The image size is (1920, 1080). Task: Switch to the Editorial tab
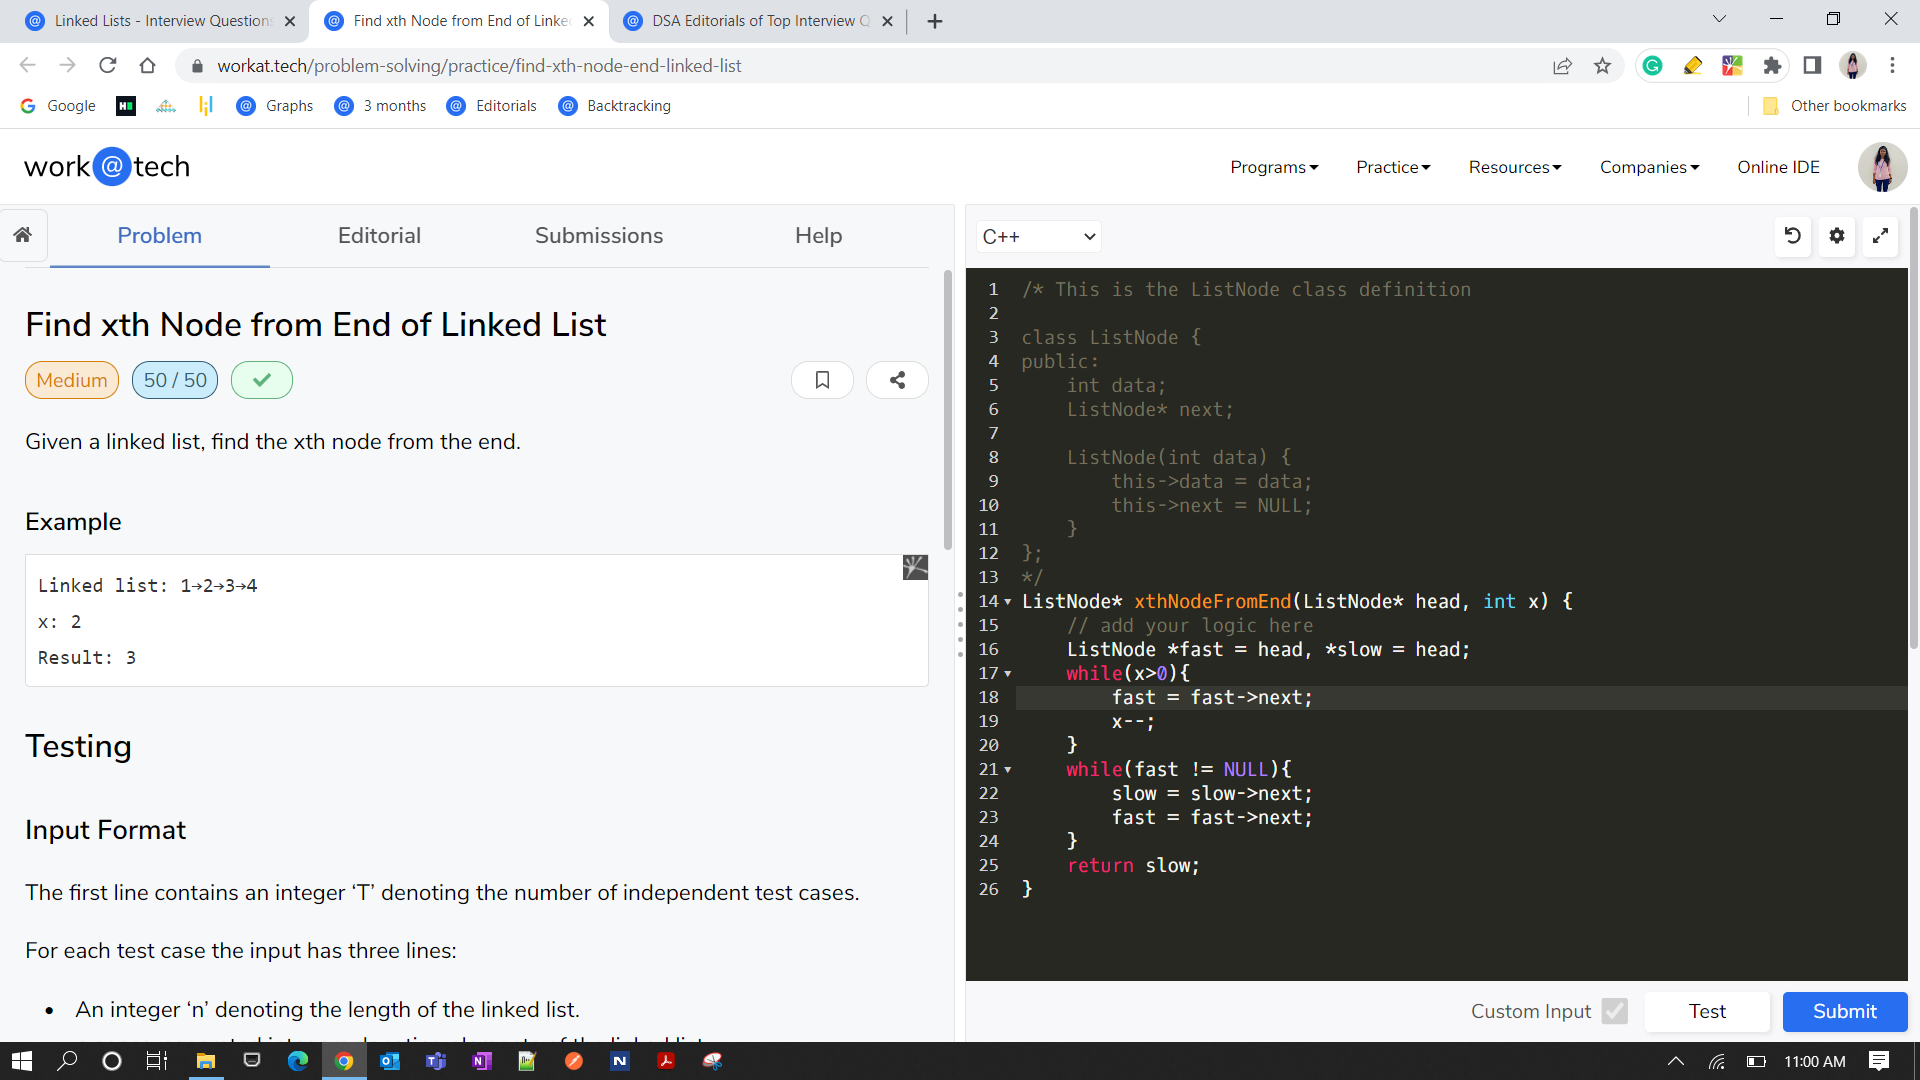[x=378, y=236]
